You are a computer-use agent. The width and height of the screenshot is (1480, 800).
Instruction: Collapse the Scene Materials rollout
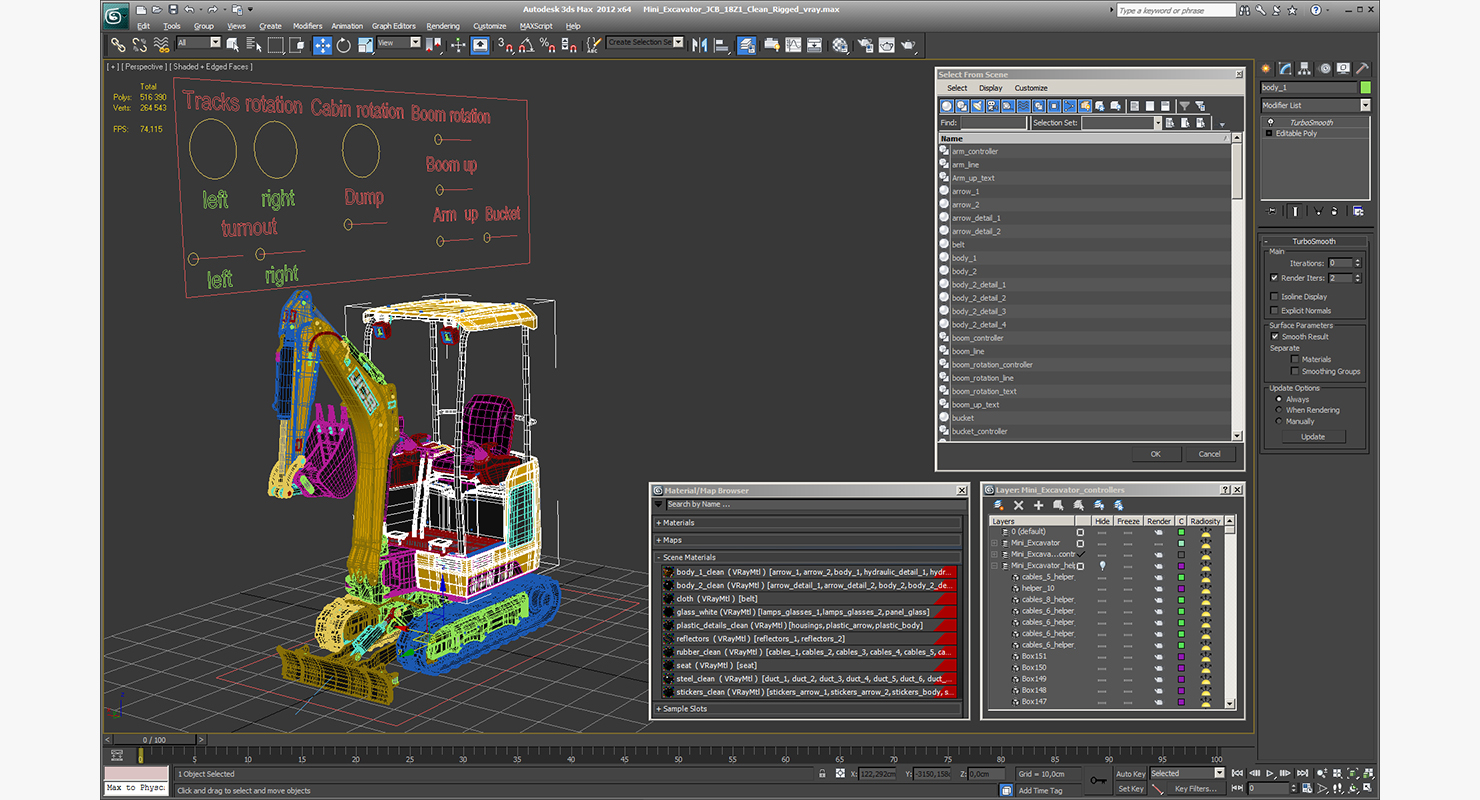pos(808,557)
